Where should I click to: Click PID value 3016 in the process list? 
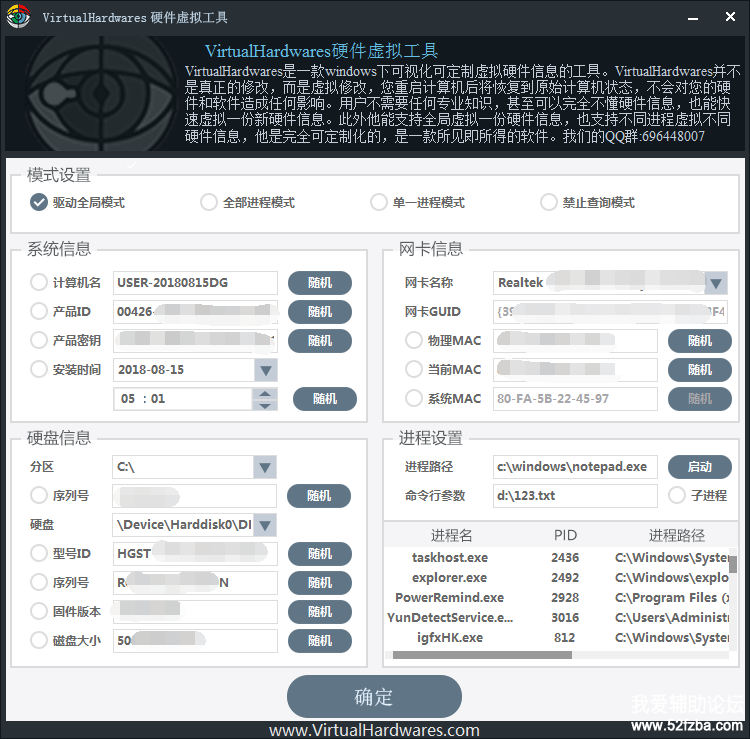click(565, 618)
